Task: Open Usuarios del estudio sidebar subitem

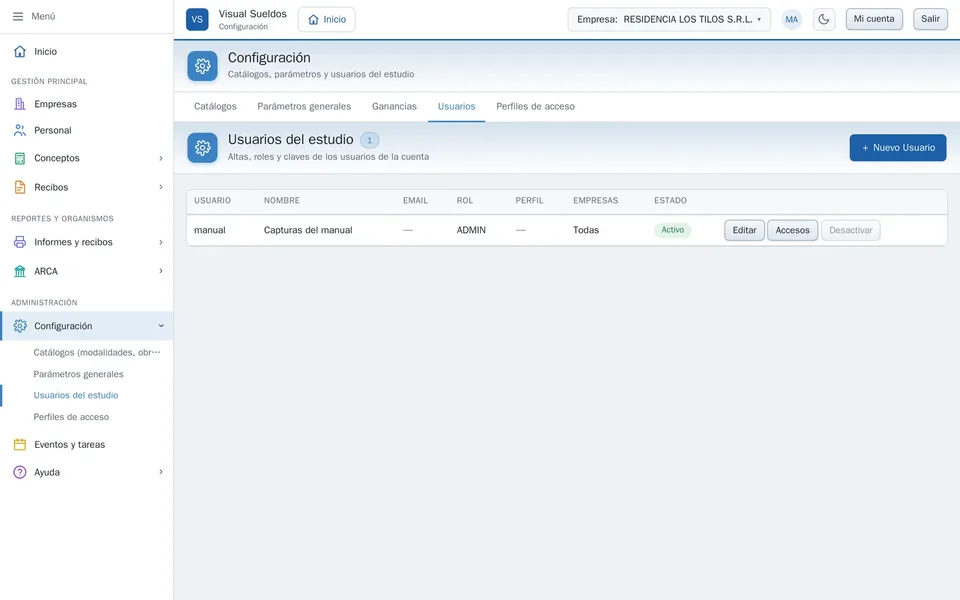Action: point(76,396)
